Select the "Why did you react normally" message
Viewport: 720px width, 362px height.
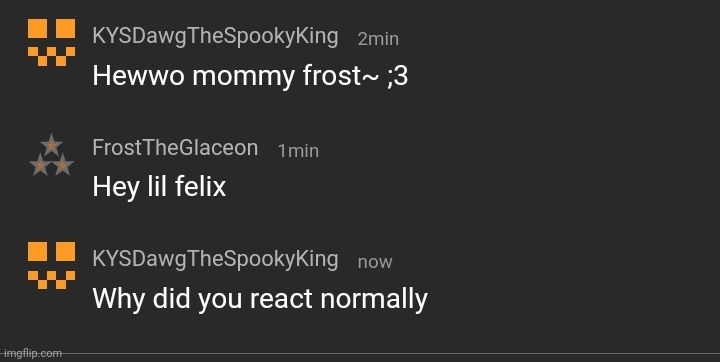(x=260, y=299)
